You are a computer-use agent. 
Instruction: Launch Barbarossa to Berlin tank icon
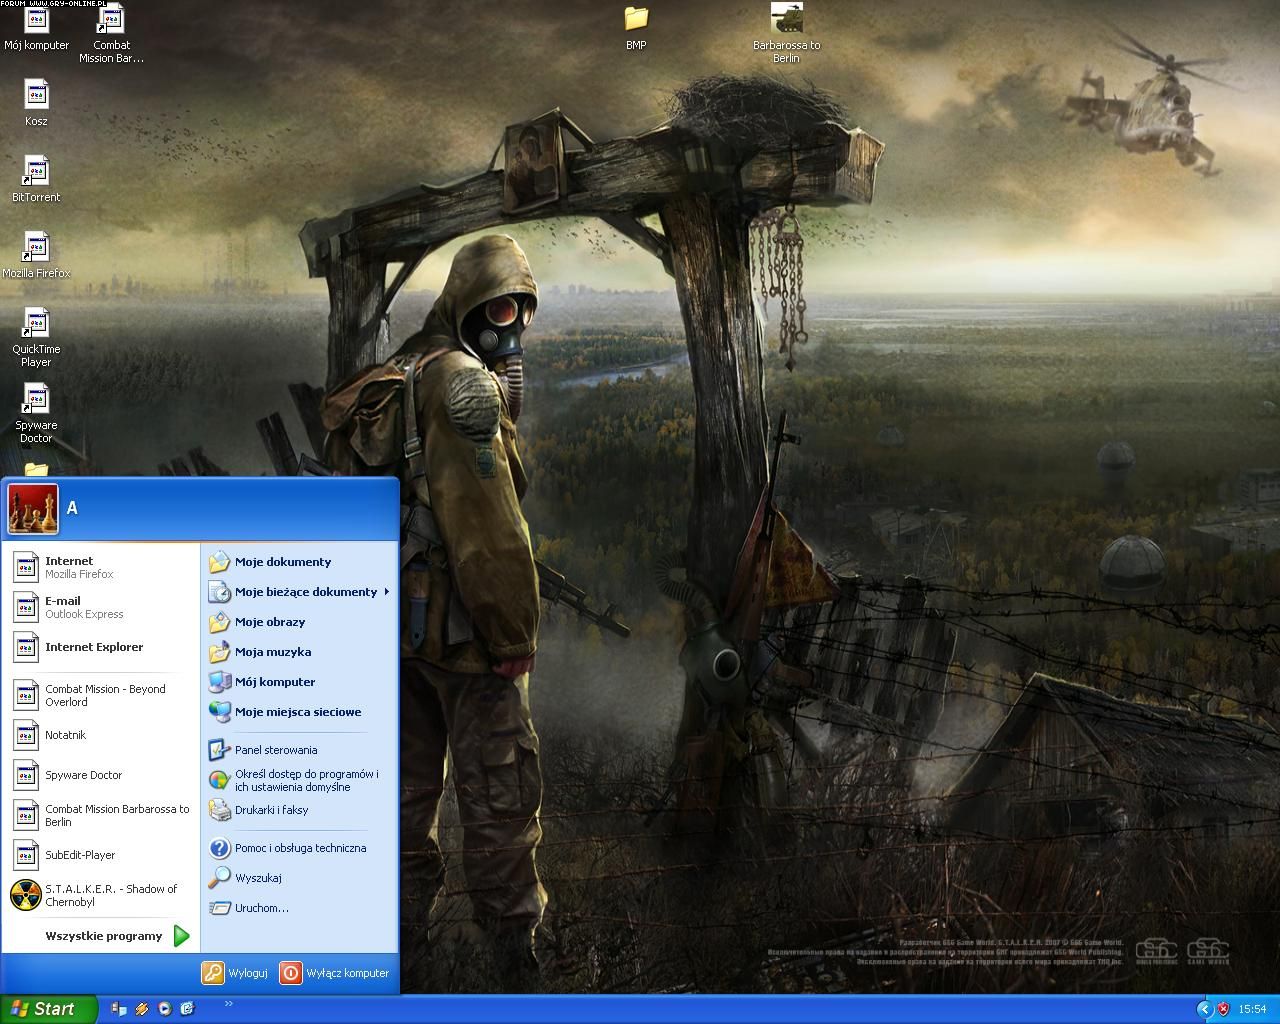[786, 33]
